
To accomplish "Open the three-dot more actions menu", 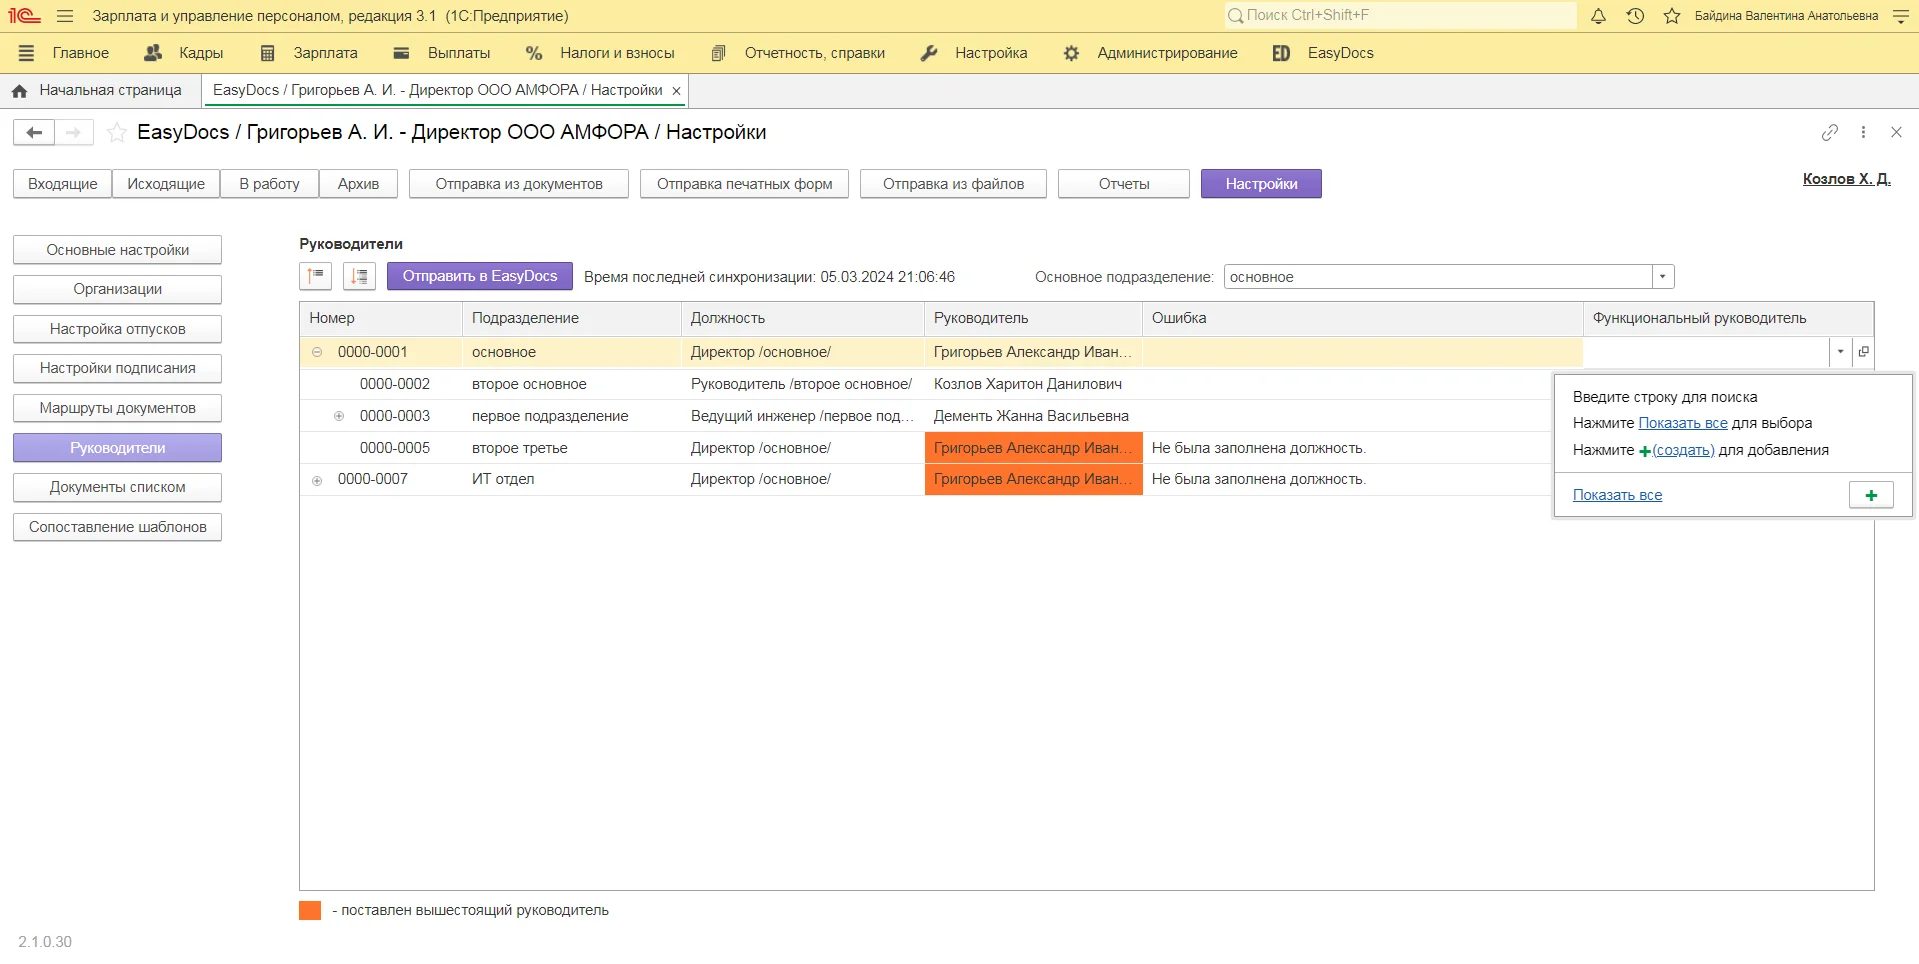I will point(1863,132).
